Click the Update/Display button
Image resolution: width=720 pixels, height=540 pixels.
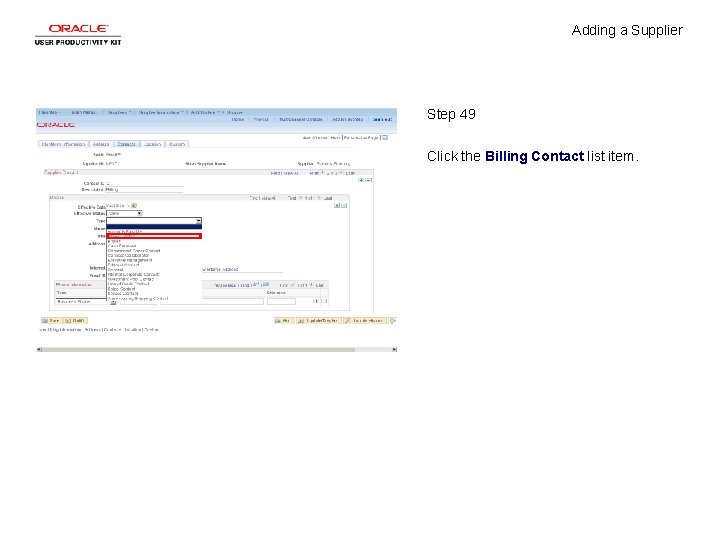click(x=318, y=321)
